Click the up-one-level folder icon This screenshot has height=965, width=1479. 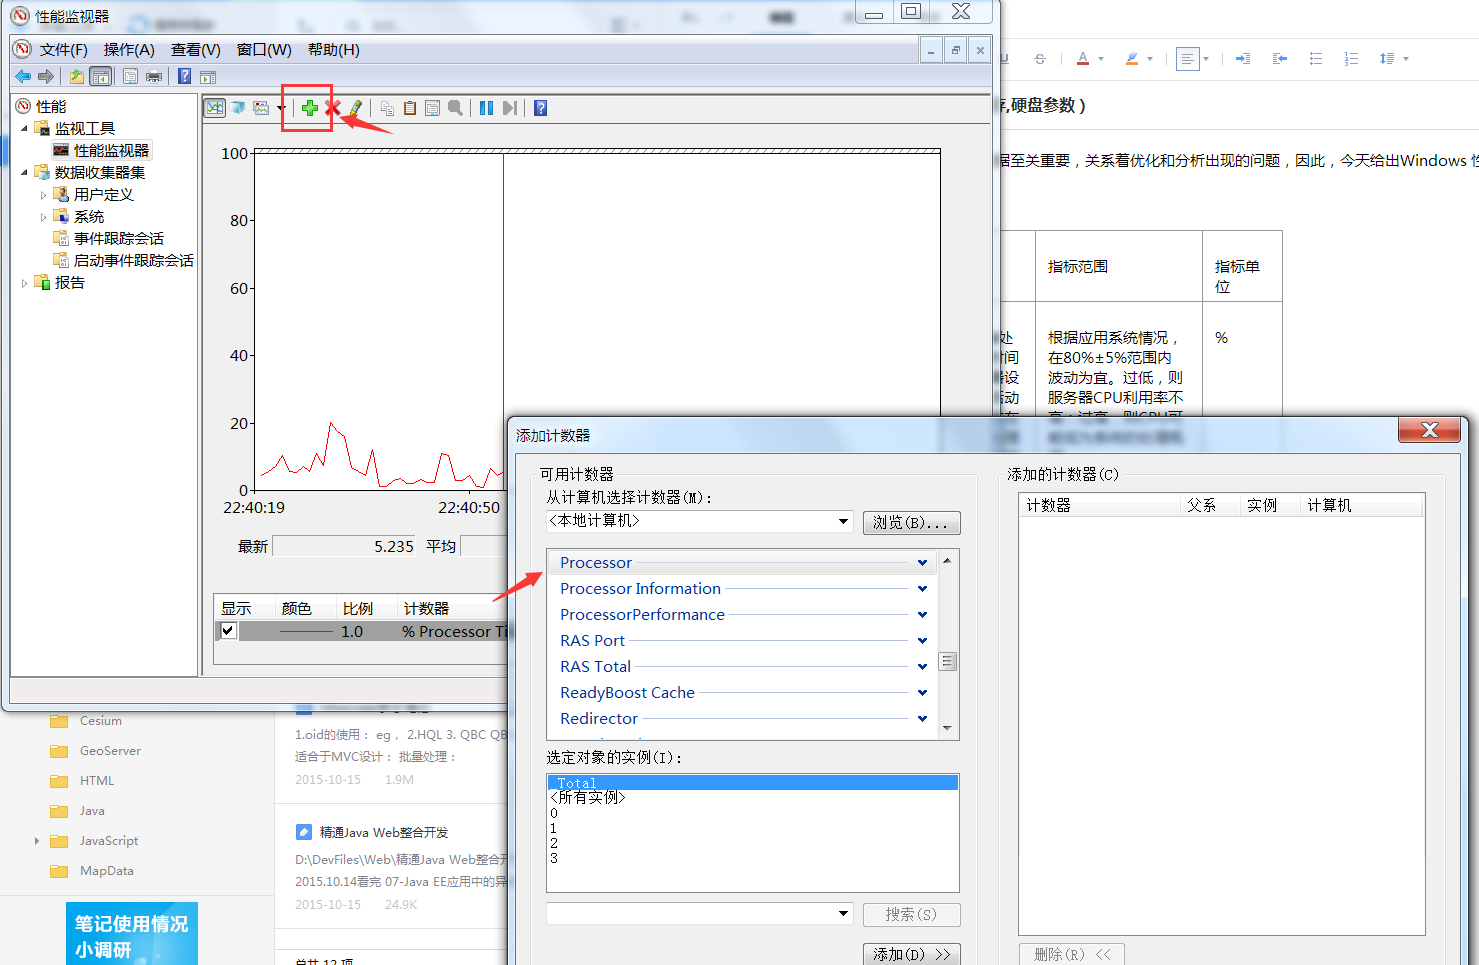coord(77,77)
